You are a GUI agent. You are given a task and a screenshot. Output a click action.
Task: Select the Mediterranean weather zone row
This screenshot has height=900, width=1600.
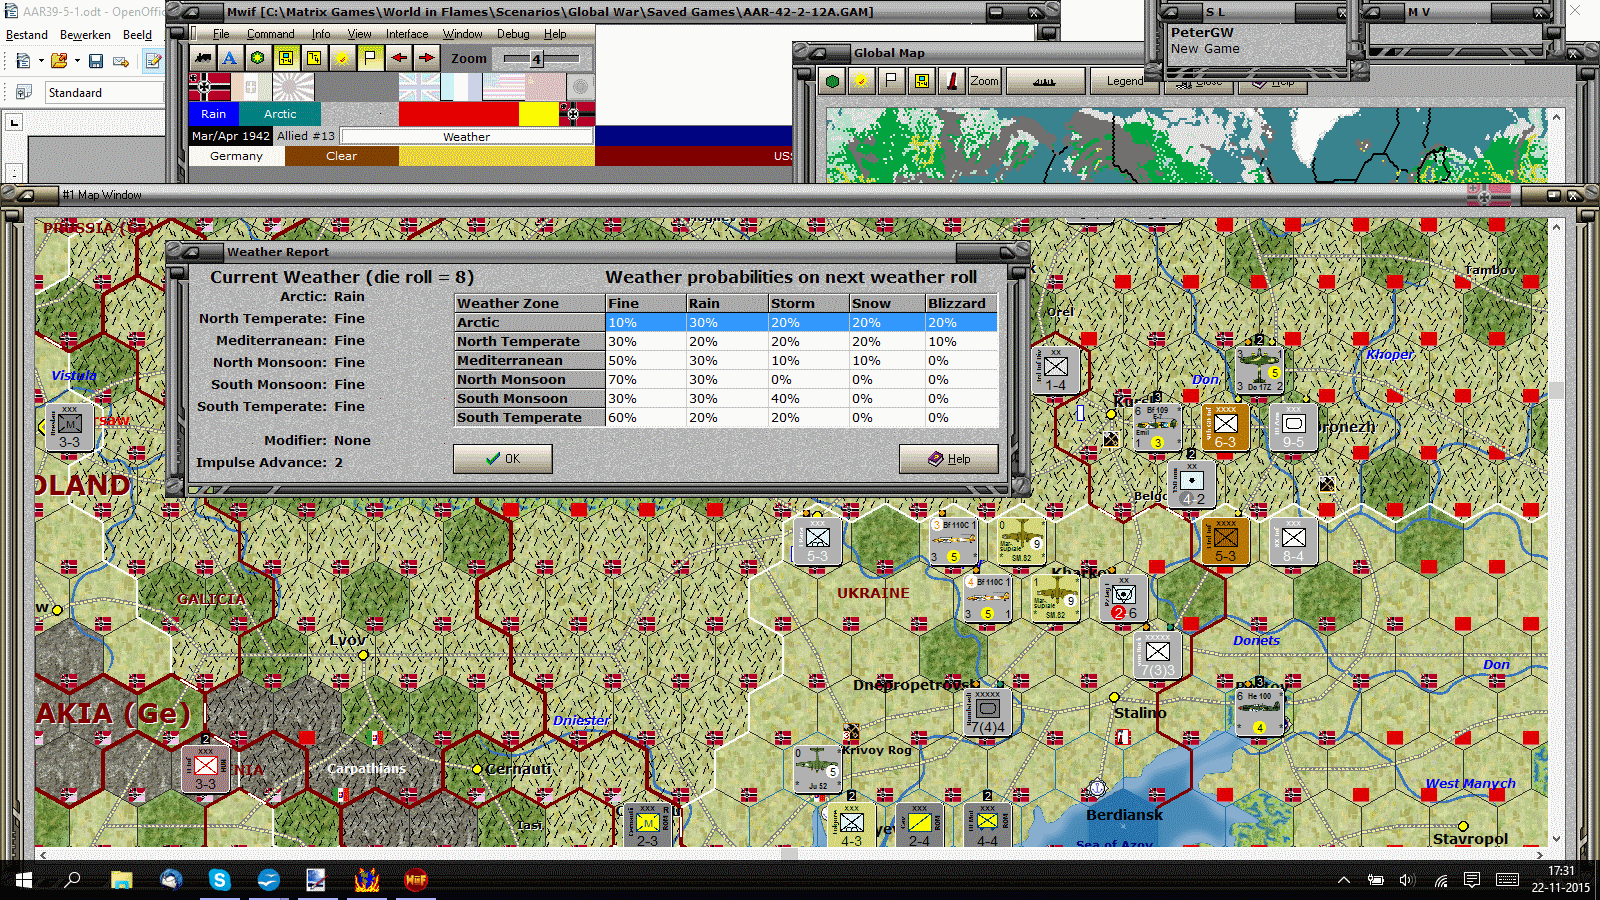(726, 360)
